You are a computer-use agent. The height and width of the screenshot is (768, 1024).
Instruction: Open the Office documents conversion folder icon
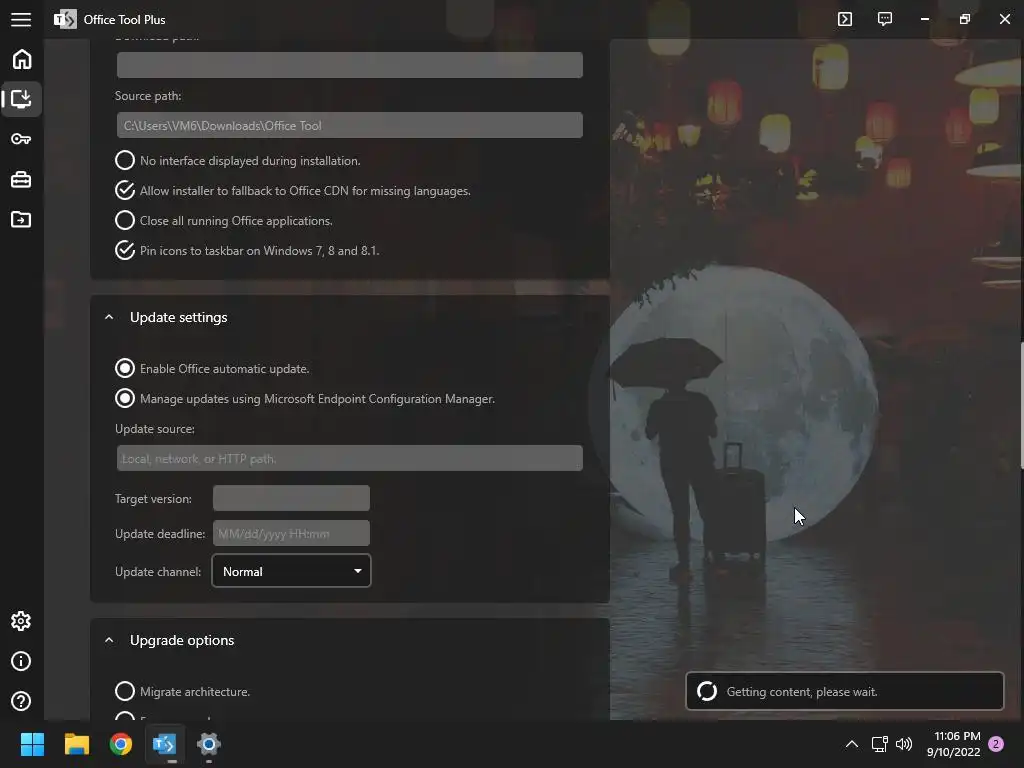[x=21, y=219]
